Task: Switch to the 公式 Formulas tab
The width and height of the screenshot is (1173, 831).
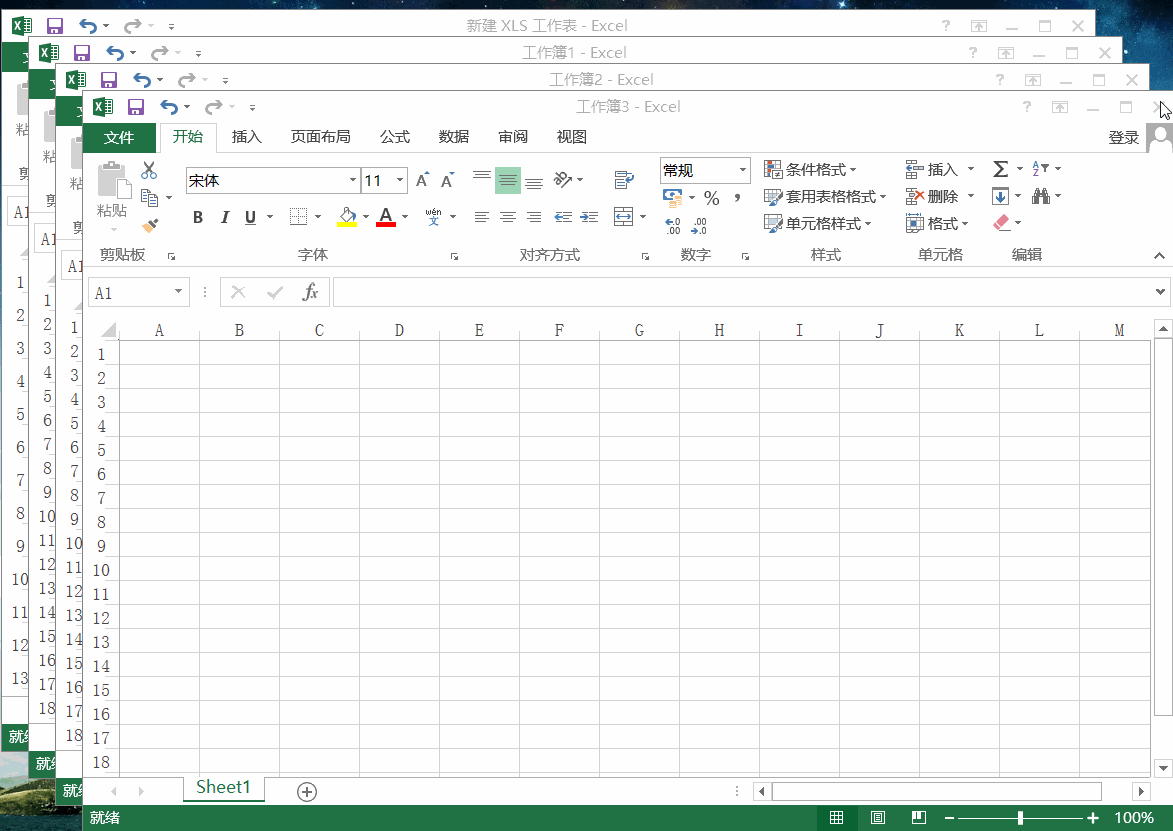Action: coord(394,137)
